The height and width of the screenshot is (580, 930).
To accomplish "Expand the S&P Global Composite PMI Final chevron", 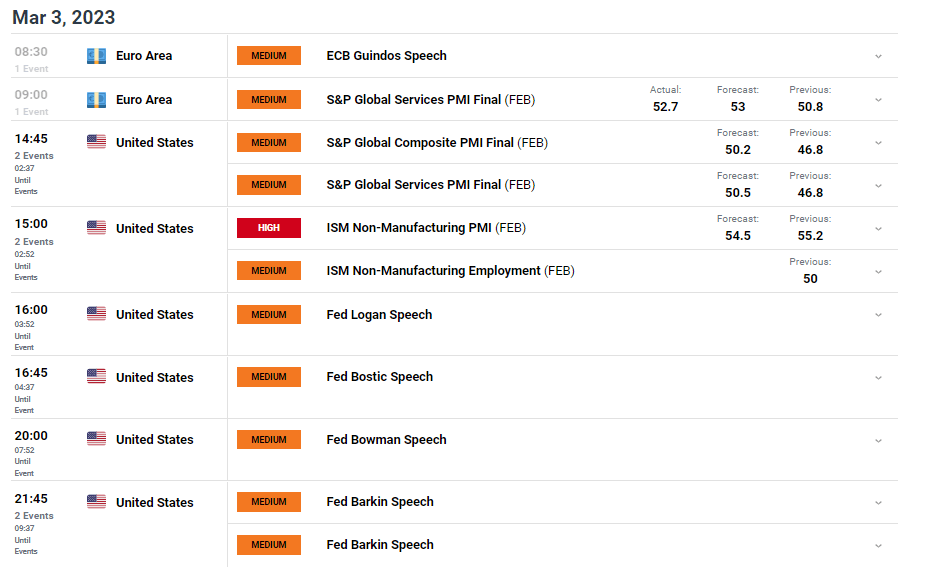I will point(878,143).
